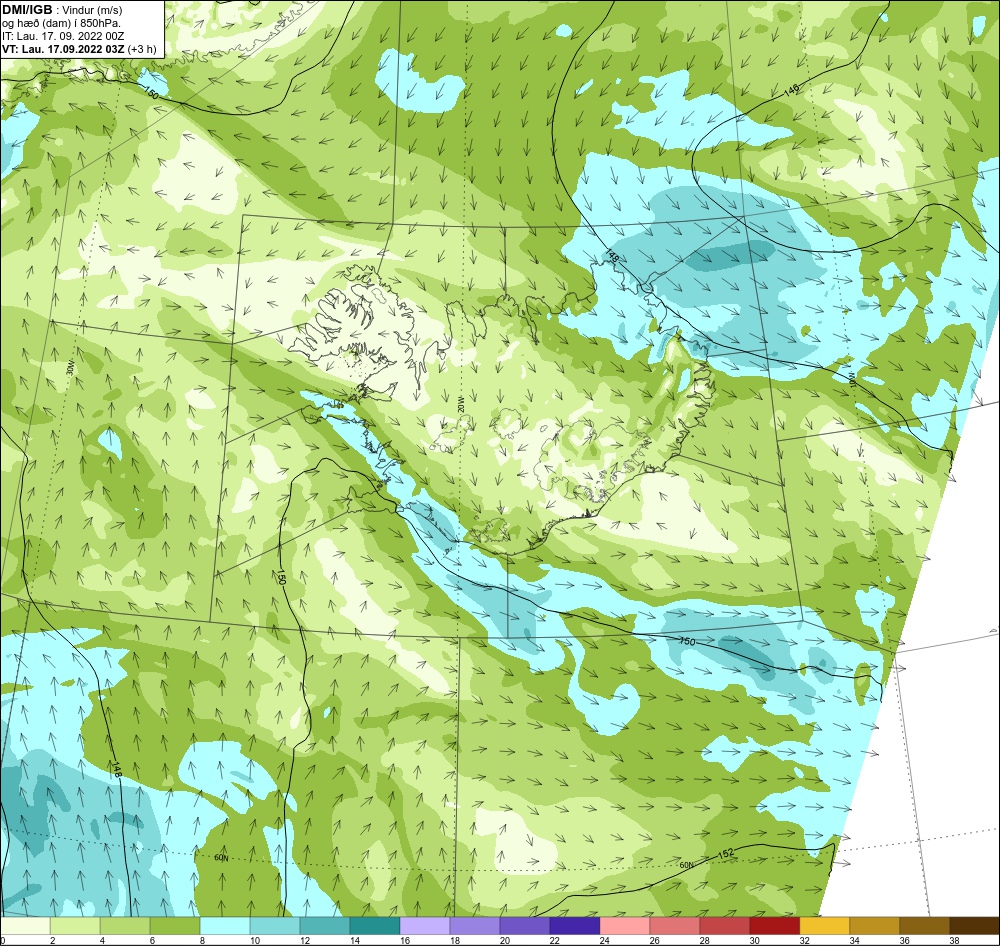The image size is (1000, 946).
Task: Click the '150' contour label off Greenland coast
Action: [x=151, y=93]
